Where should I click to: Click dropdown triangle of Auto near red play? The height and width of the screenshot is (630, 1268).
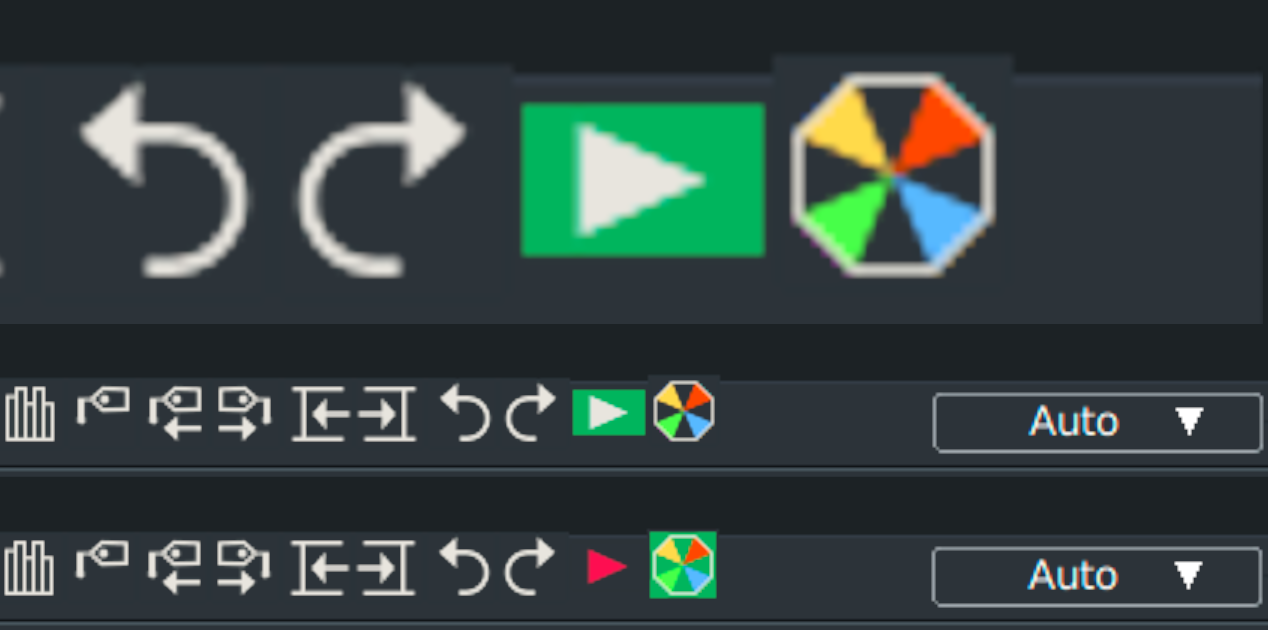(1188, 575)
